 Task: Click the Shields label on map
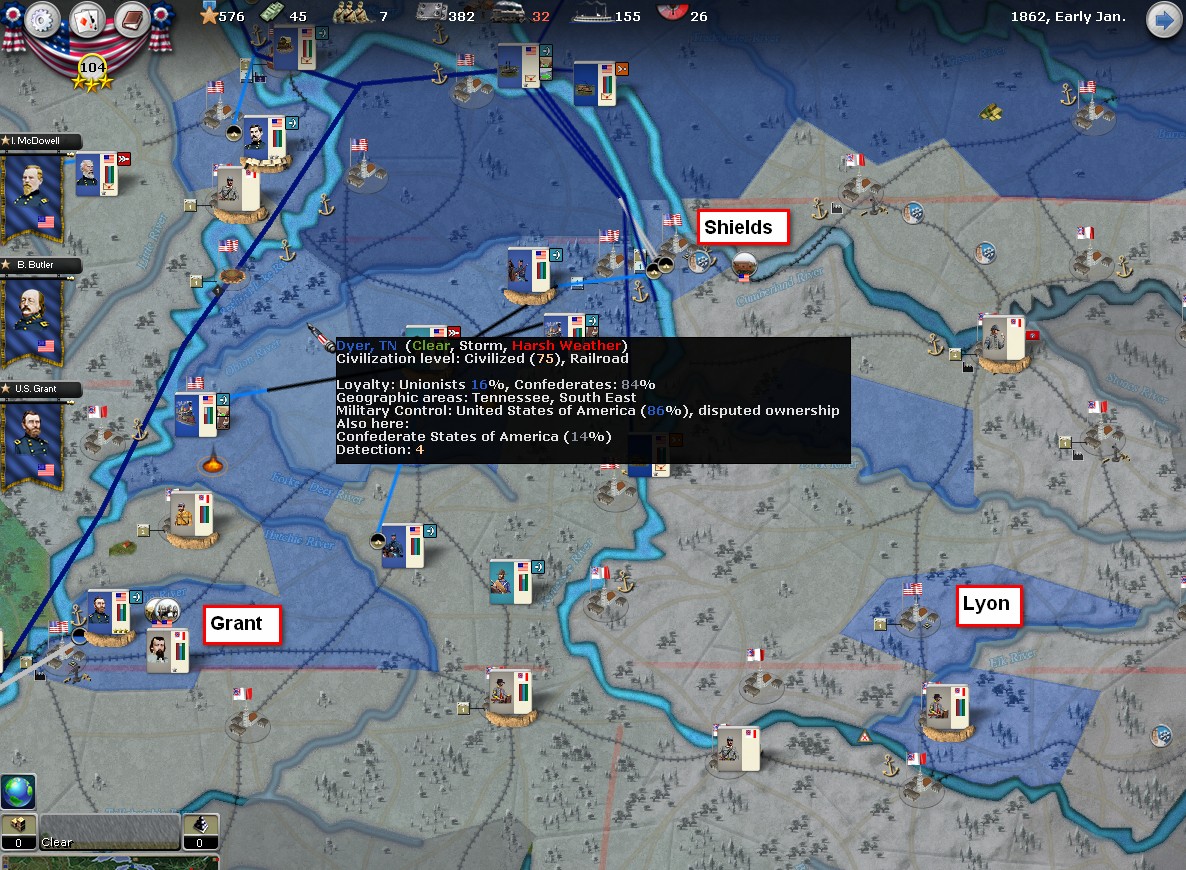[738, 227]
